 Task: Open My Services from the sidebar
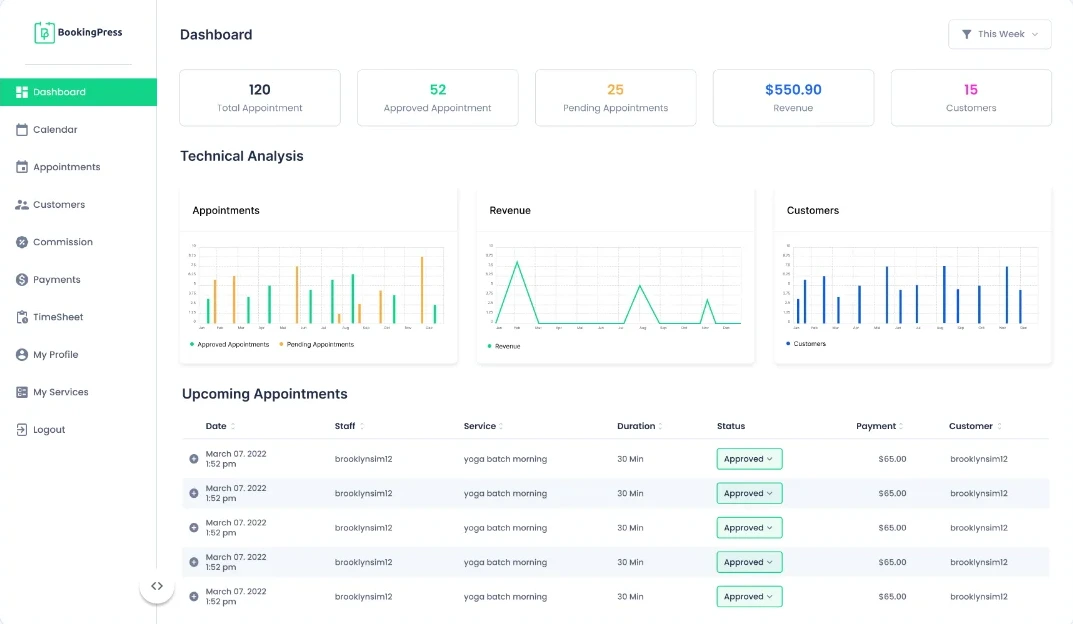click(52, 392)
